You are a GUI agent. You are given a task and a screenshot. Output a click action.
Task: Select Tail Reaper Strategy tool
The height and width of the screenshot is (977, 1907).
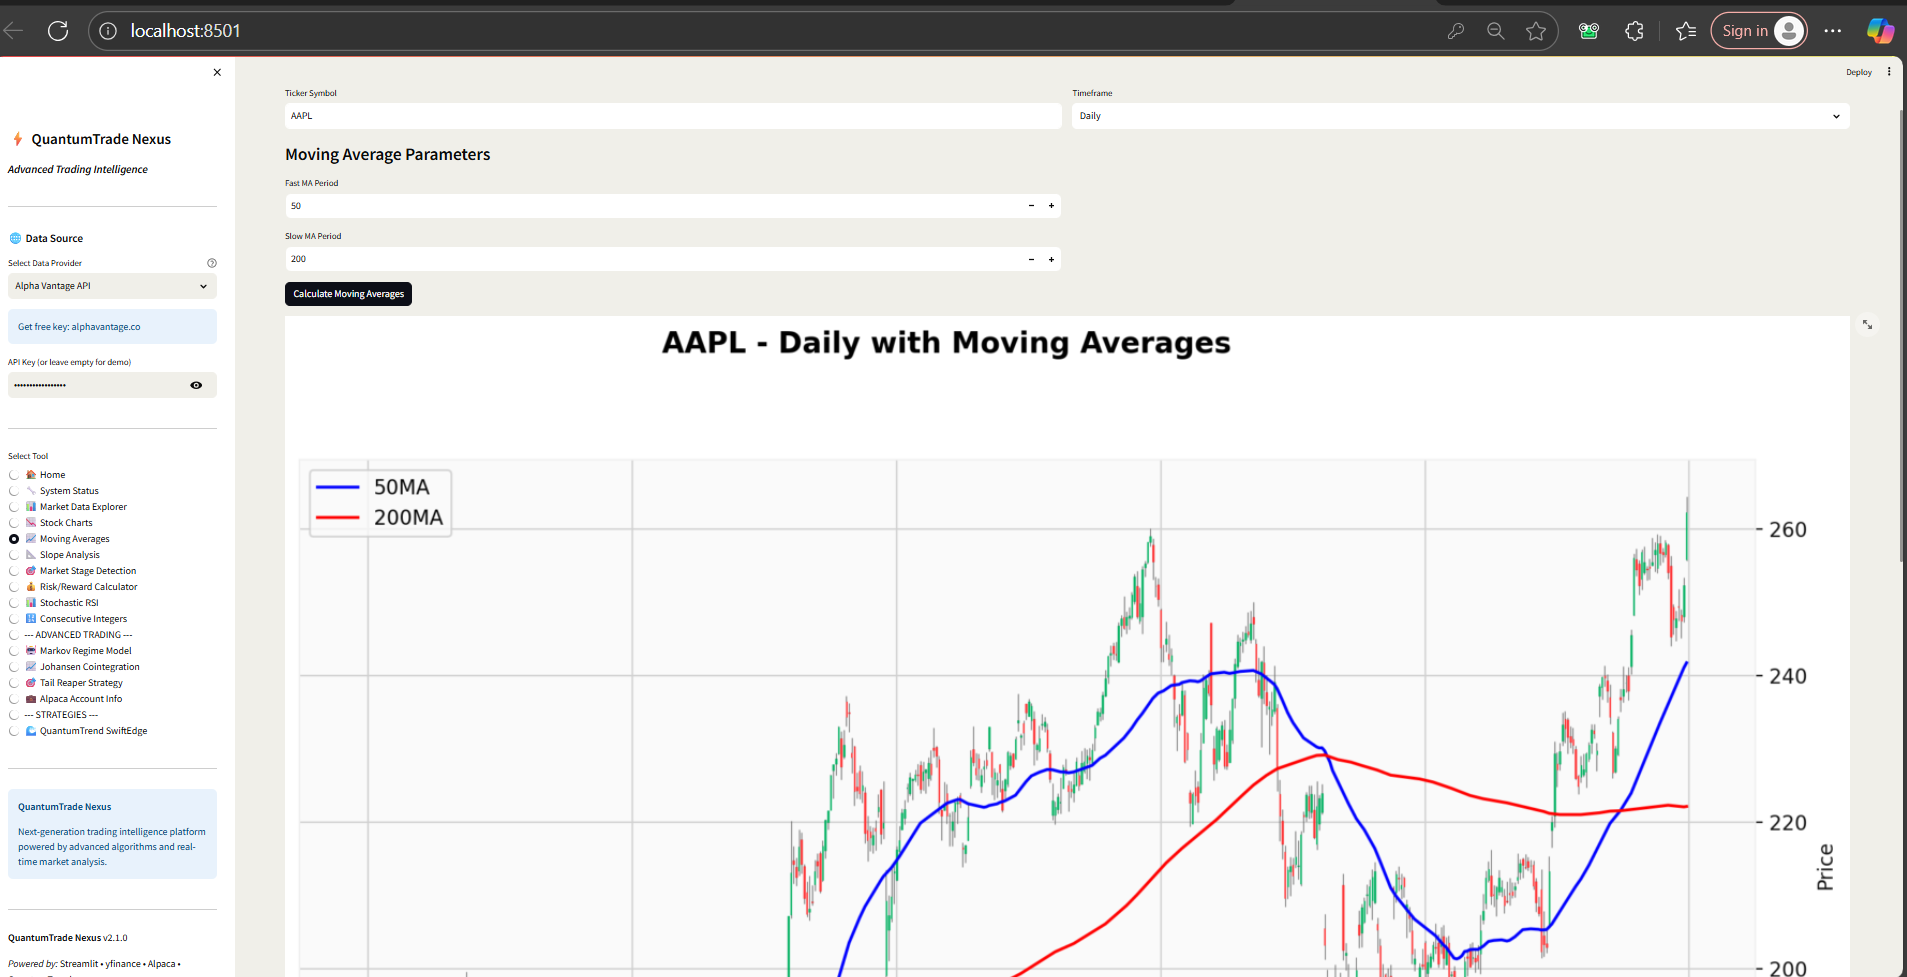coord(14,683)
